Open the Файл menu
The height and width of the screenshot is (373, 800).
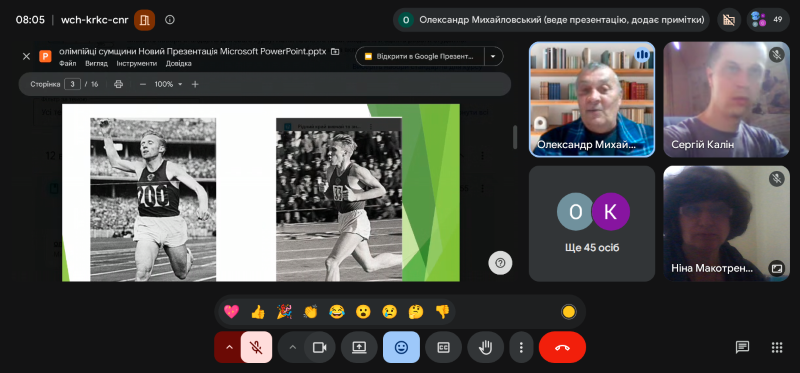(67, 64)
